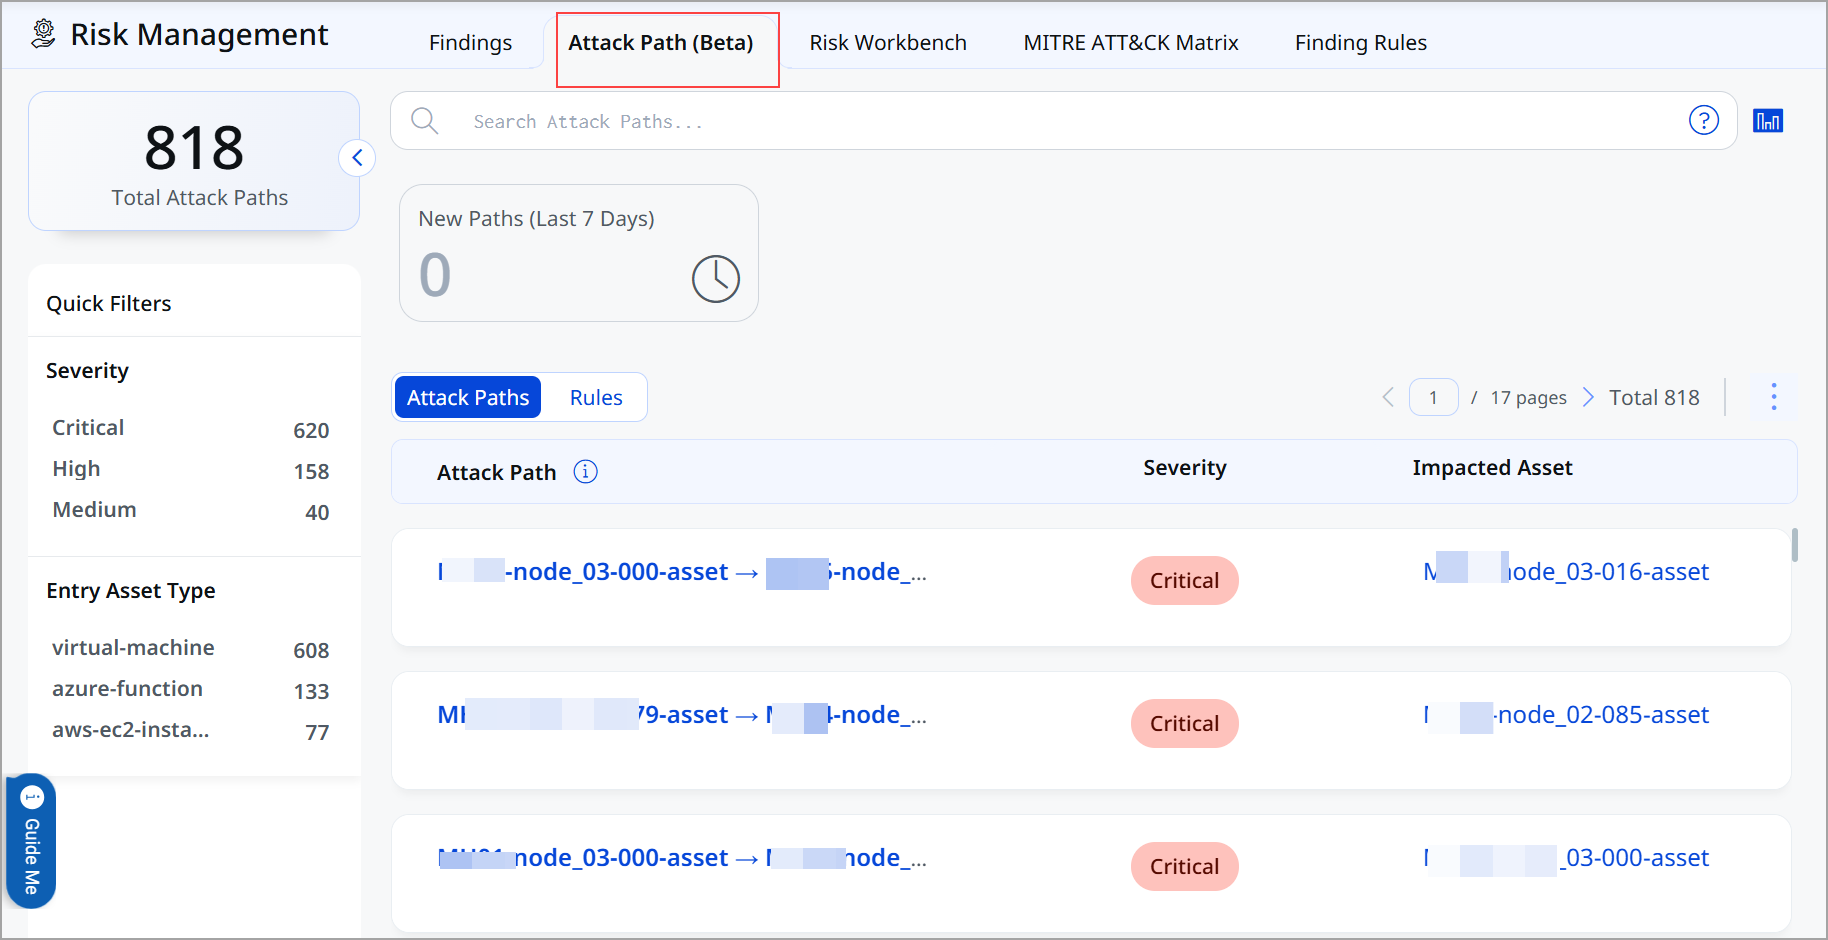Open the search help question mark icon
This screenshot has height=940, width=1828.
coord(1704,120)
